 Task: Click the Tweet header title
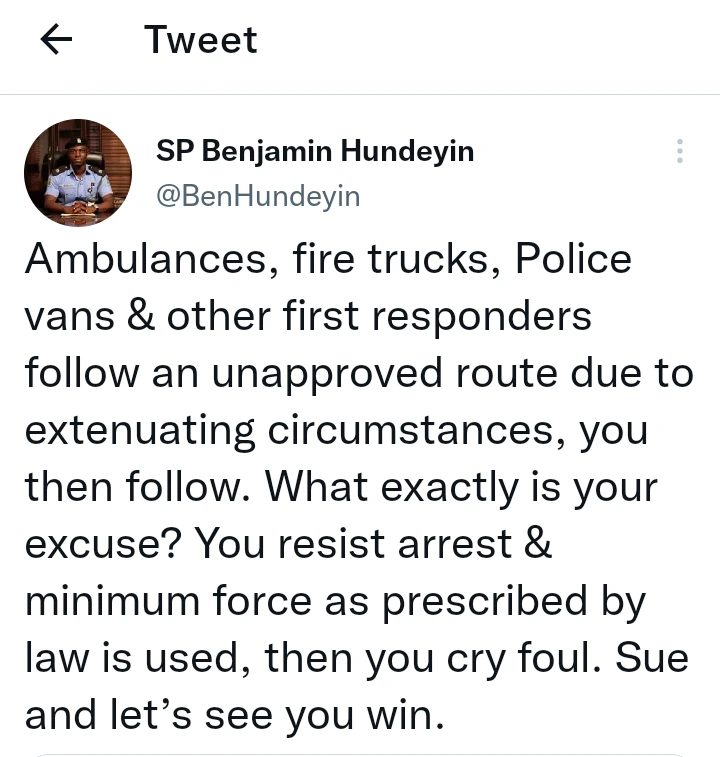coord(201,40)
